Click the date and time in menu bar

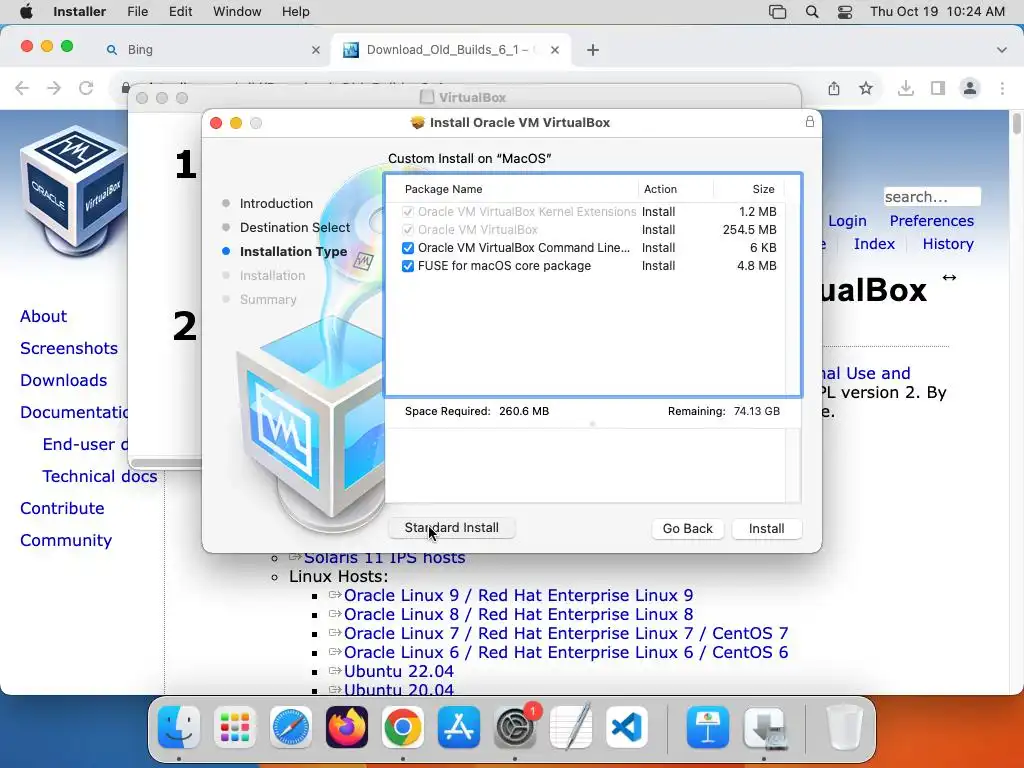pyautogui.click(x=937, y=12)
